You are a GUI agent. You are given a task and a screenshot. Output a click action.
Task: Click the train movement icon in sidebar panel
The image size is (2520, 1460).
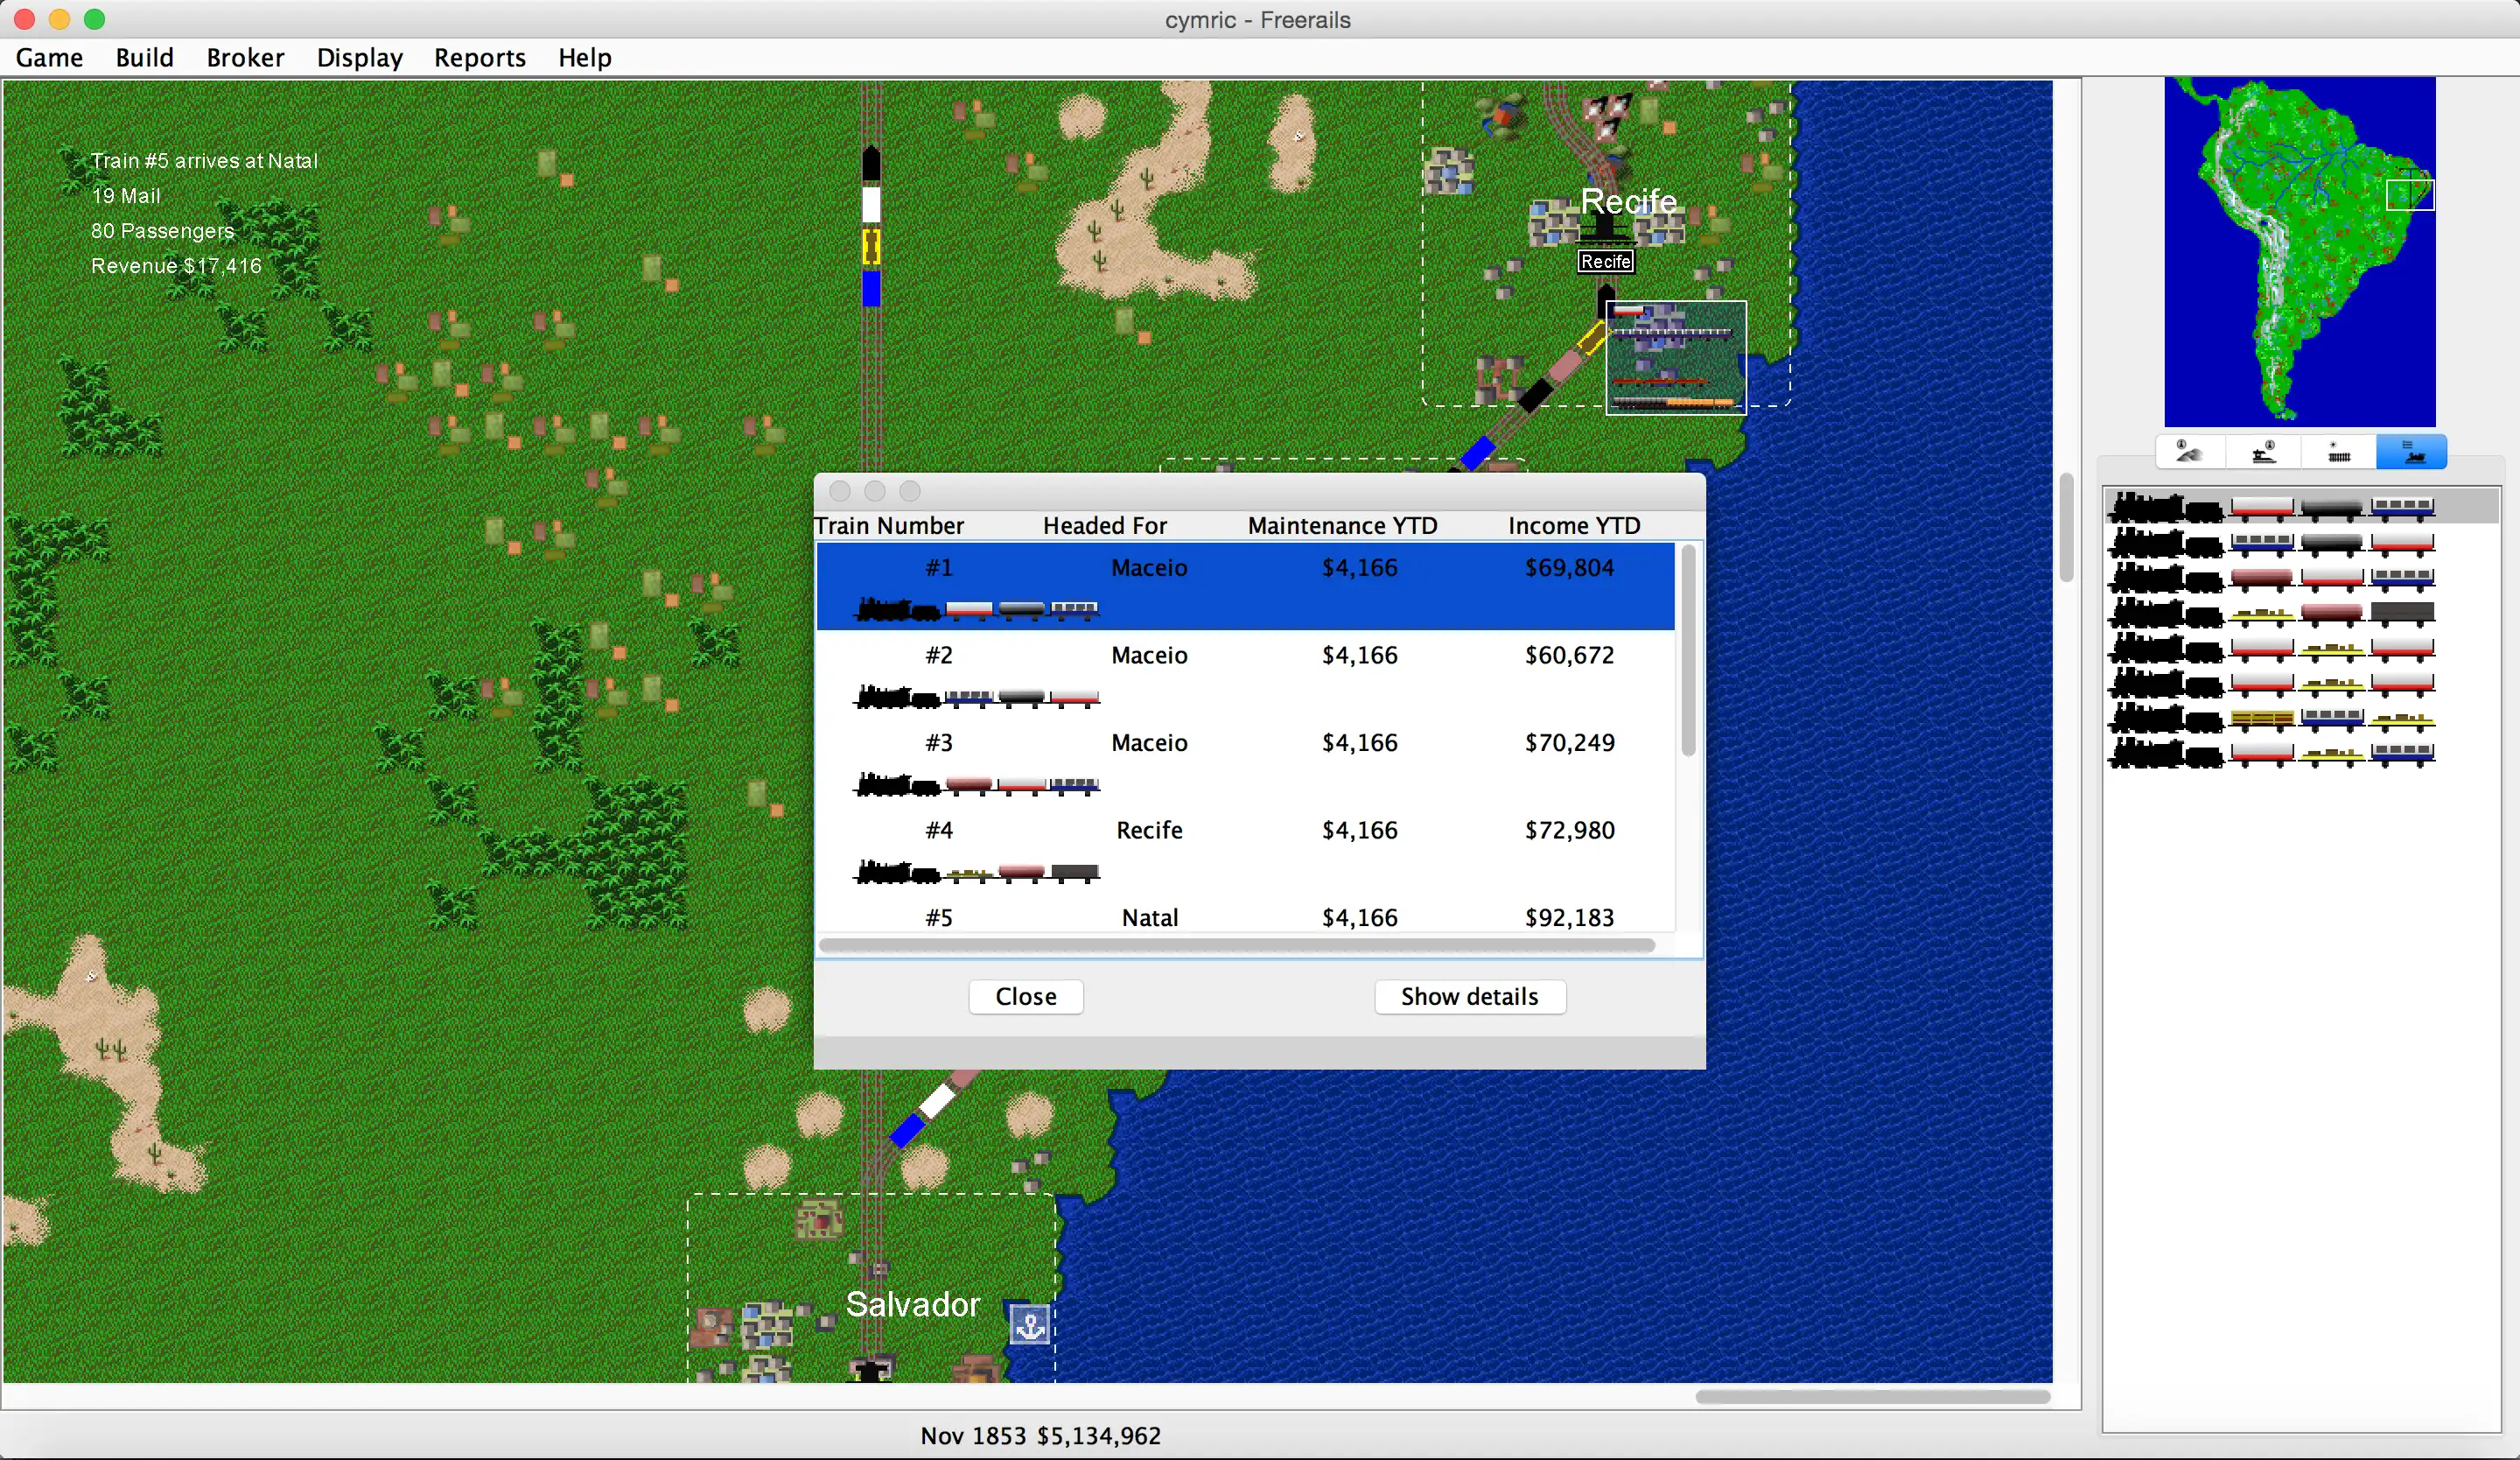(2412, 455)
